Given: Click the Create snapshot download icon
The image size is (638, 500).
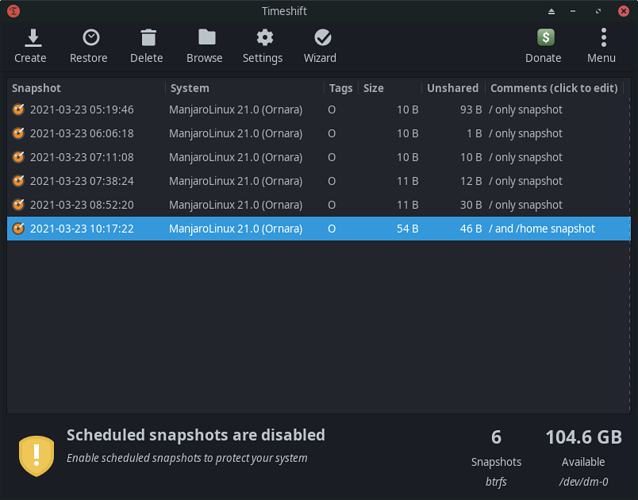Looking at the screenshot, I should point(33,38).
